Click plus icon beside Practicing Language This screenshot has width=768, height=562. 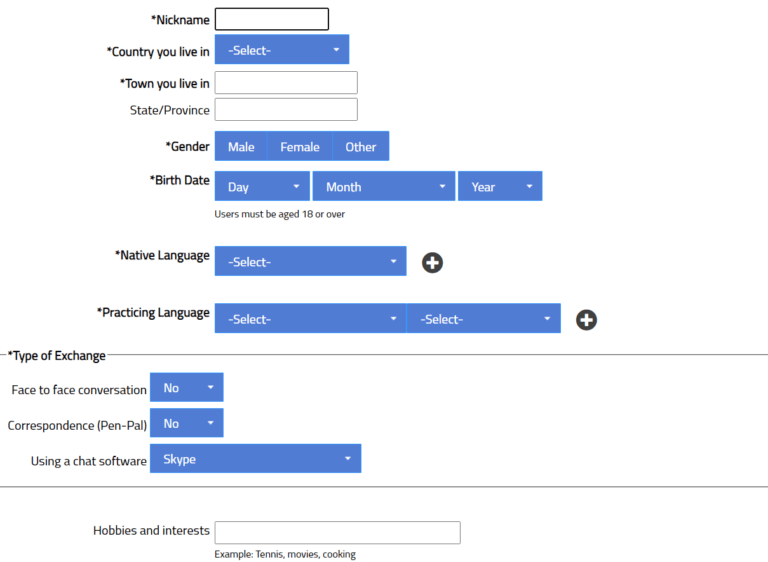point(587,320)
